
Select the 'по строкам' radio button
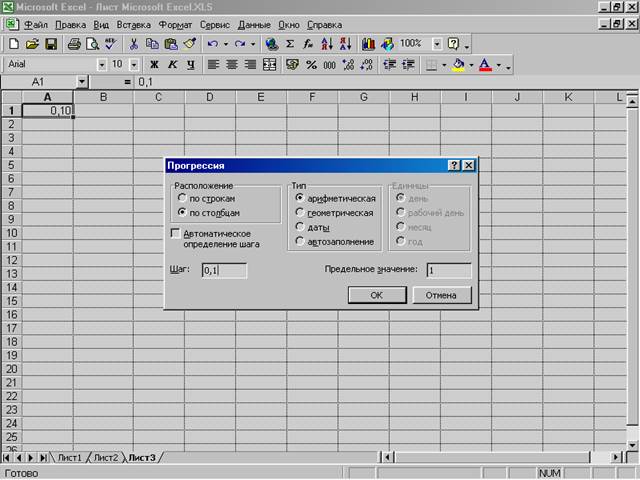click(181, 199)
